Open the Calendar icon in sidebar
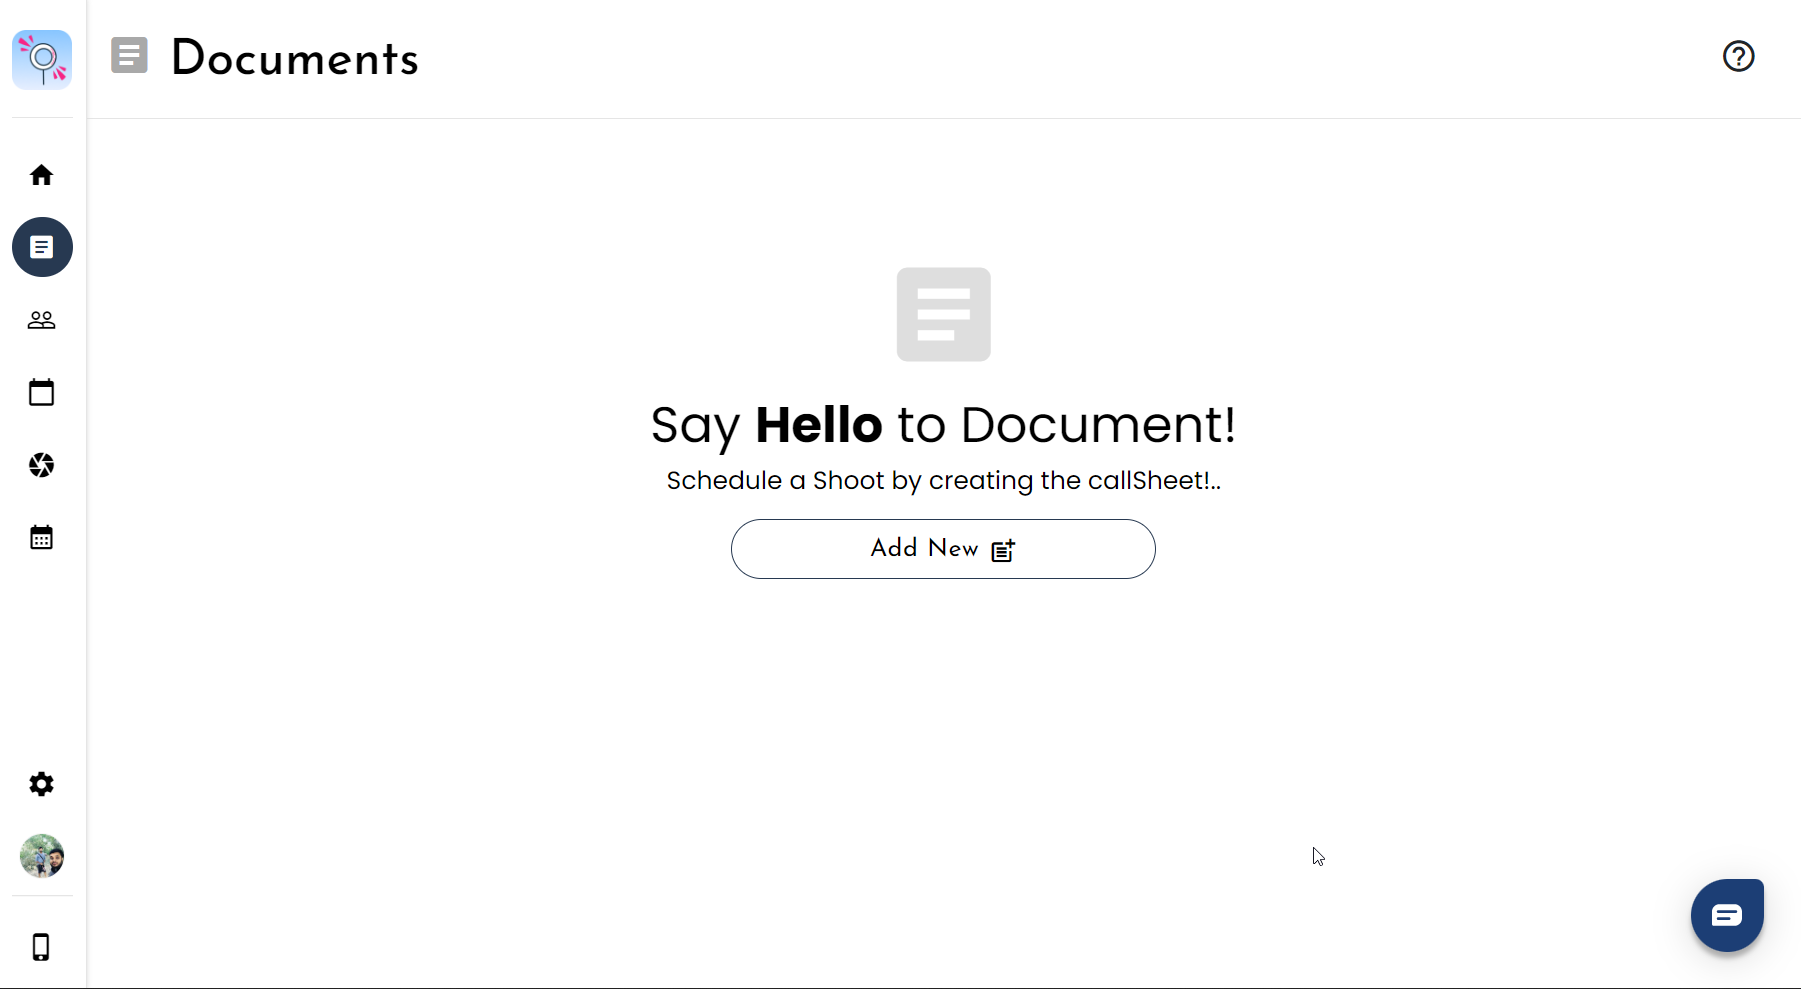Image resolution: width=1801 pixels, height=989 pixels. coord(42,392)
